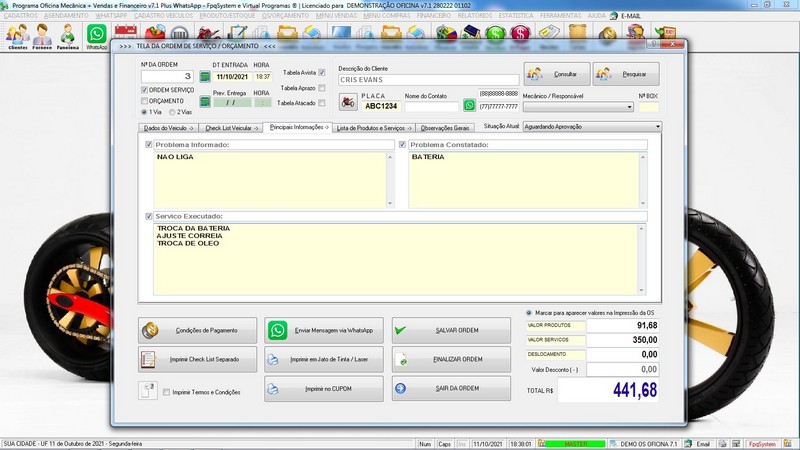Toggle the Problema Constatado checkbox
This screenshot has height=450, width=800.
[x=402, y=144]
